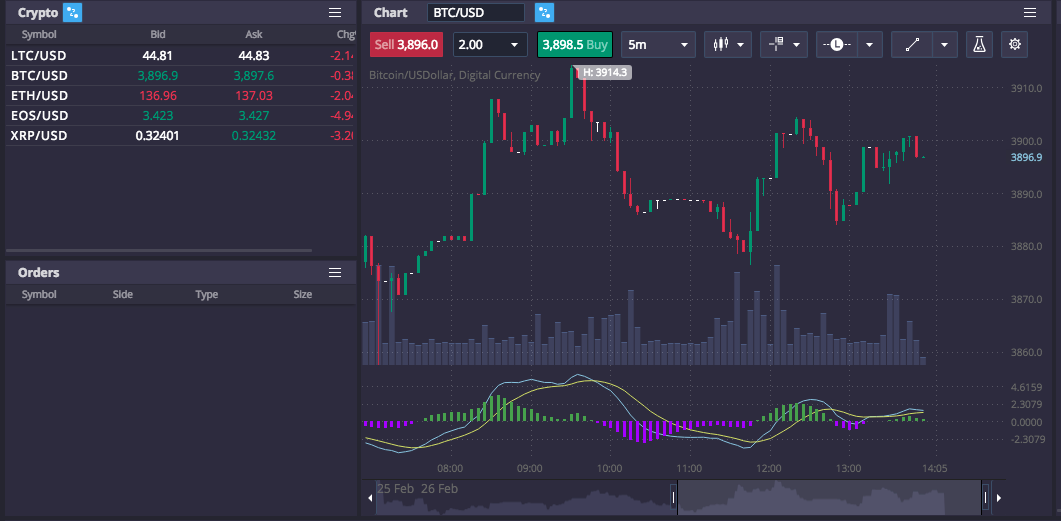1061x521 pixels.
Task: Open chart settings gear icon
Action: click(x=1014, y=45)
